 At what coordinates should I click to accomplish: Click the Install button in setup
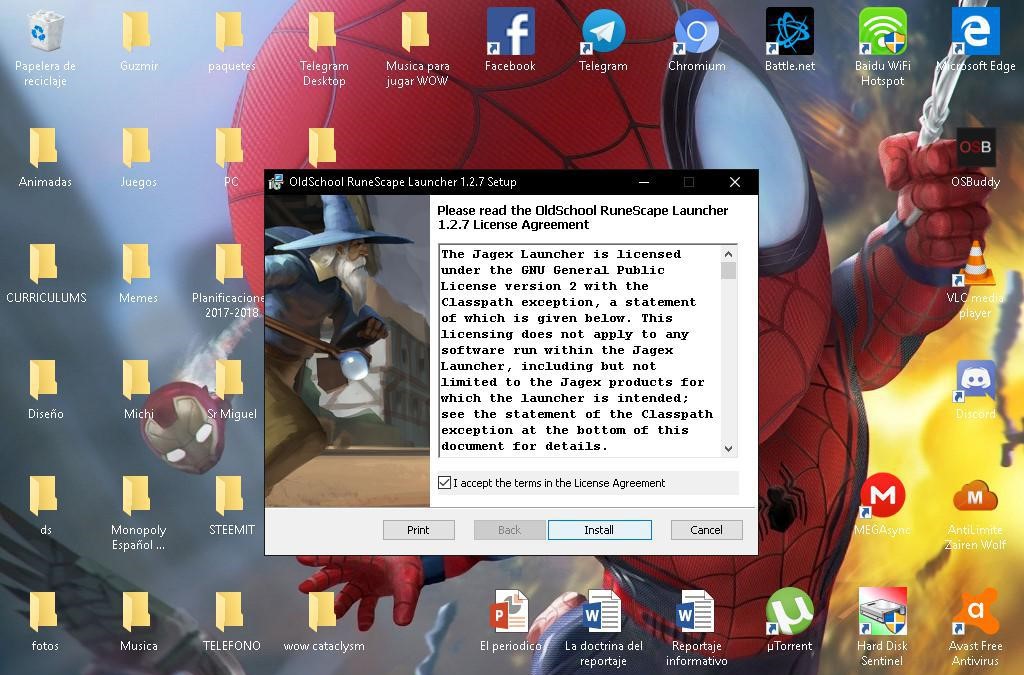click(600, 530)
